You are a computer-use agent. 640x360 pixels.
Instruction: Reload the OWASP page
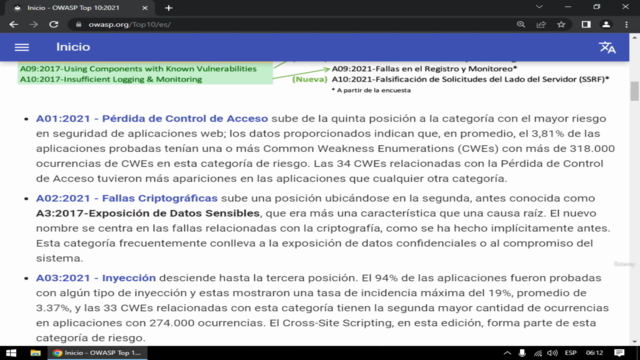(x=53, y=24)
